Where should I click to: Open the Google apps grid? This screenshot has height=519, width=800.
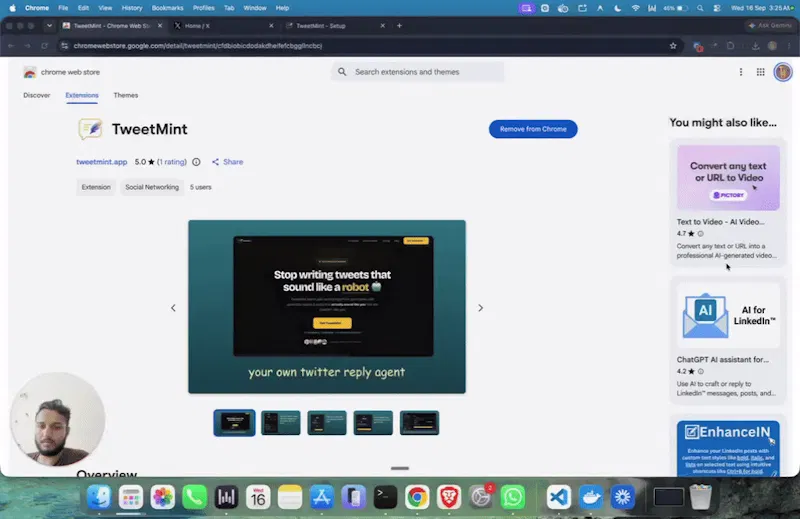(761, 72)
